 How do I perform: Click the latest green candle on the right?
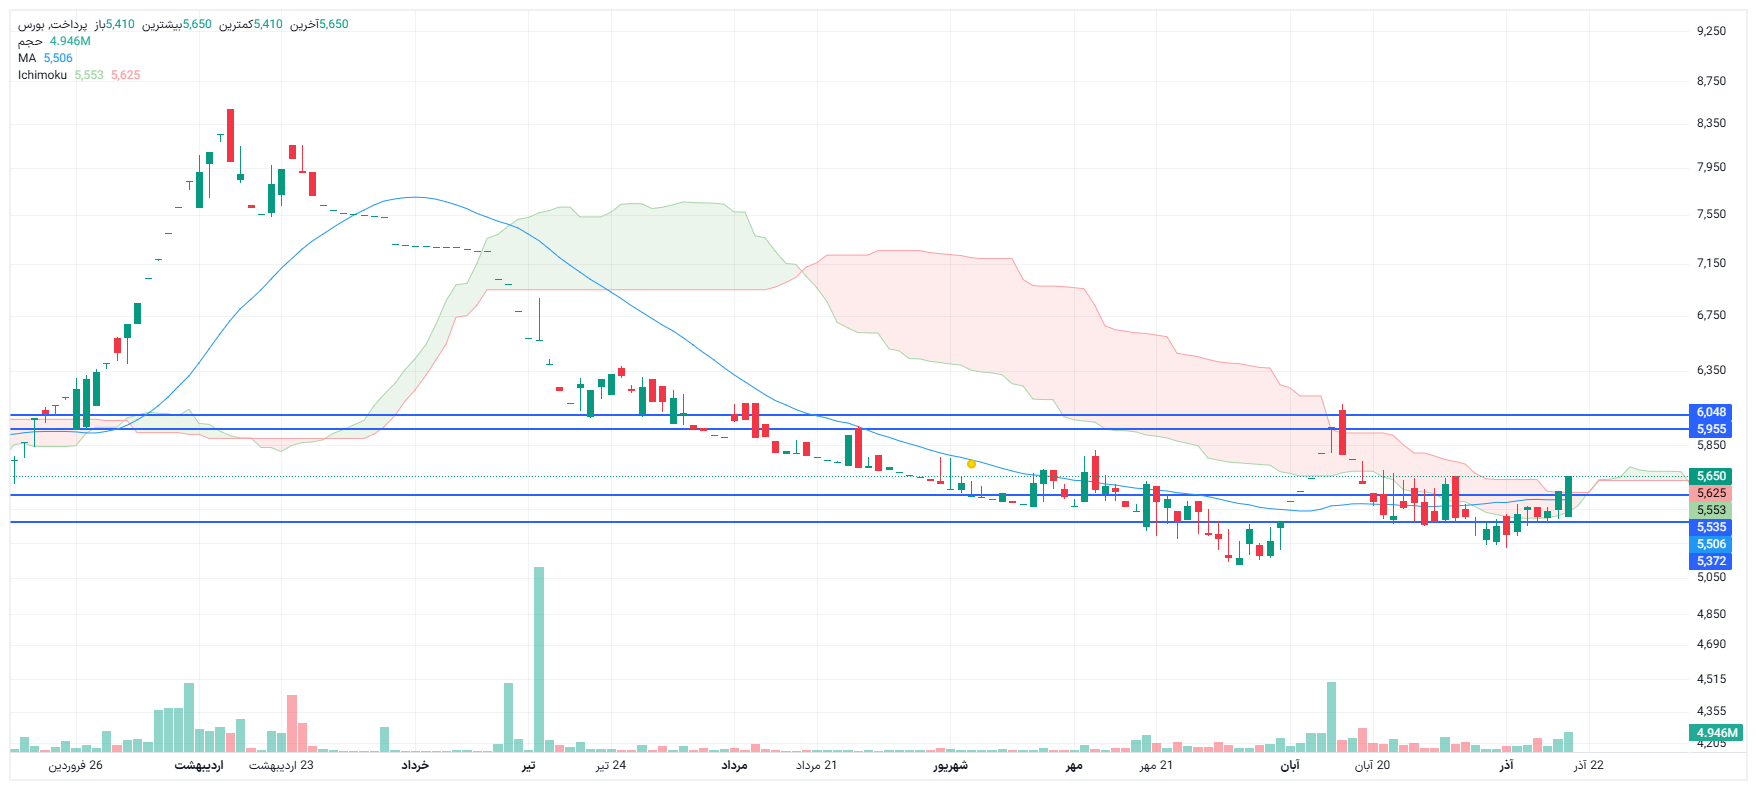tap(1568, 496)
